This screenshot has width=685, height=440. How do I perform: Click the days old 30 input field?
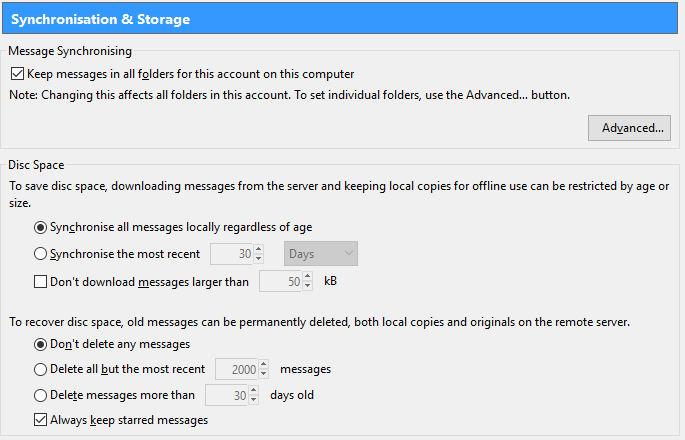pyautogui.click(x=226, y=395)
